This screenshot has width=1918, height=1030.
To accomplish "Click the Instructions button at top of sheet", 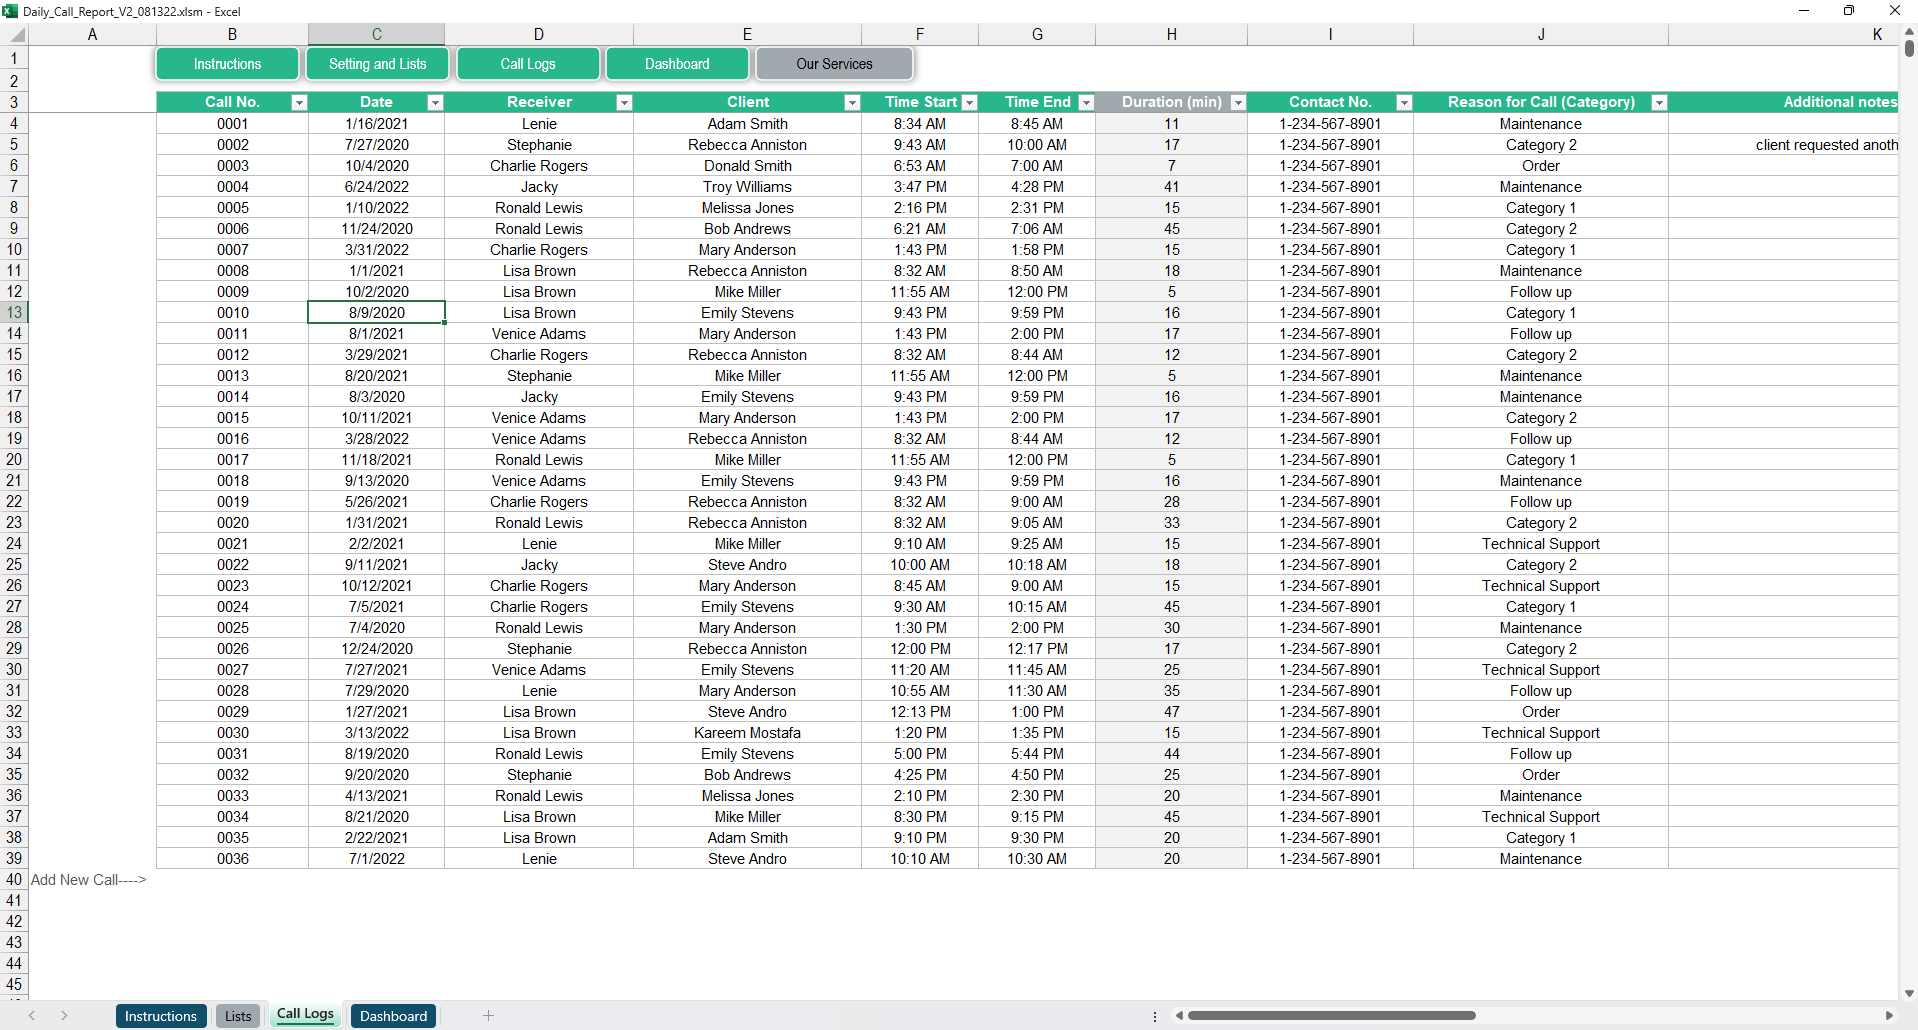I will point(227,63).
